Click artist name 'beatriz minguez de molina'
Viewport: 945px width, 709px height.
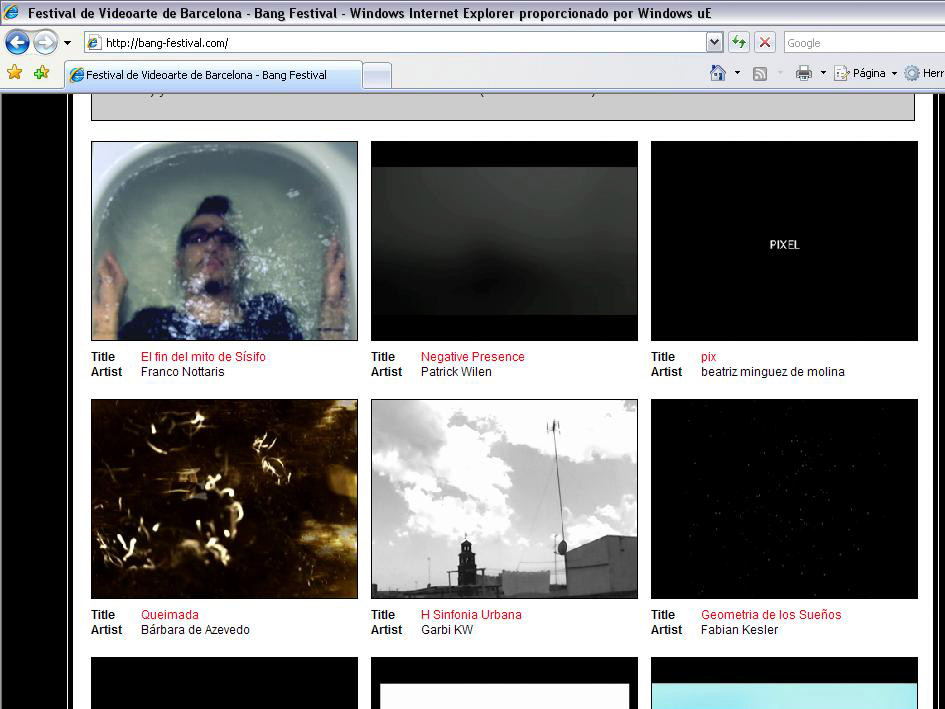(773, 372)
